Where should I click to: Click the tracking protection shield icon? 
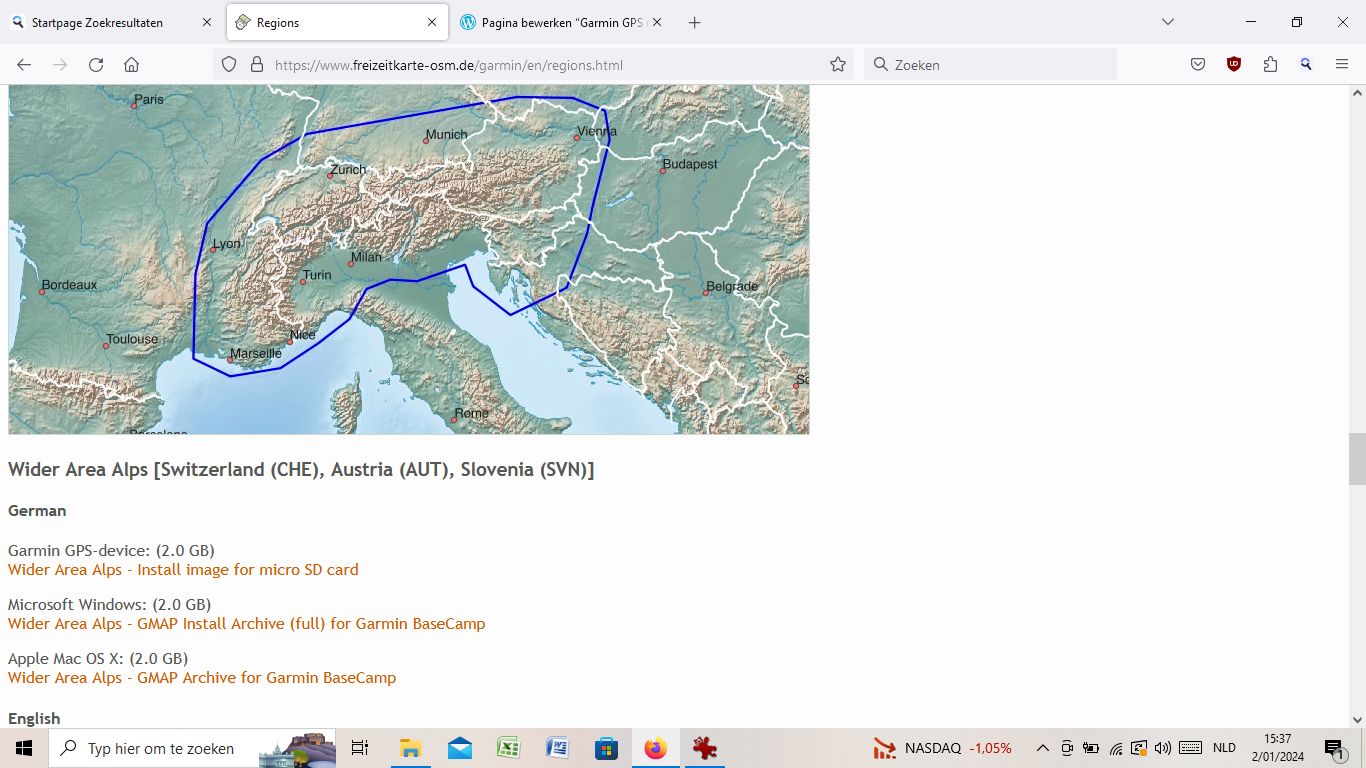229,65
